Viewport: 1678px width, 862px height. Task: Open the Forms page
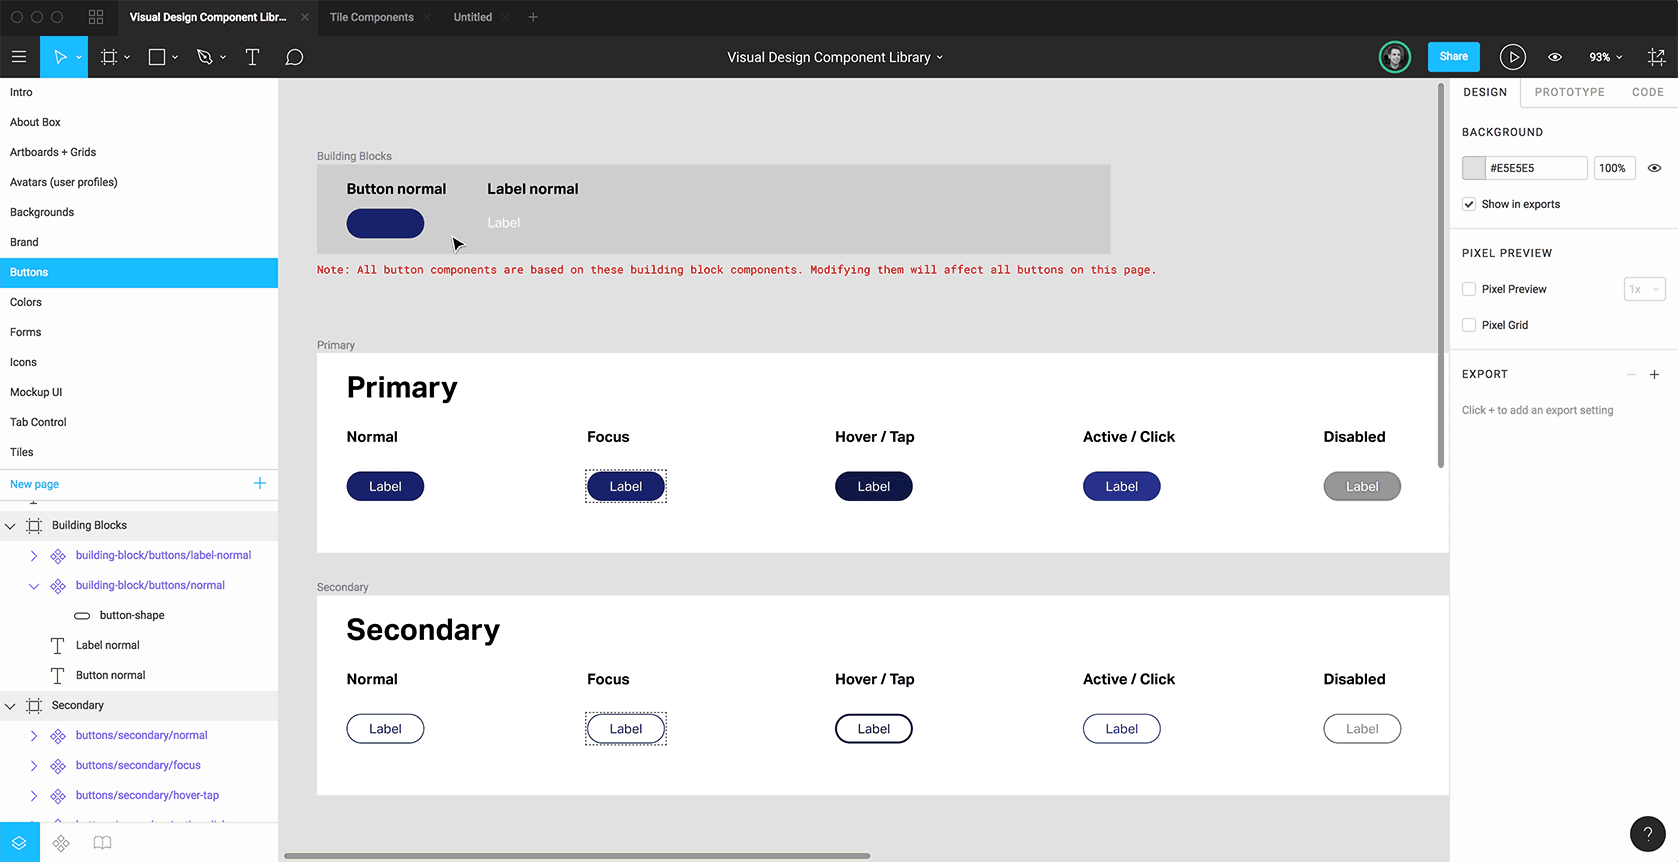139,332
